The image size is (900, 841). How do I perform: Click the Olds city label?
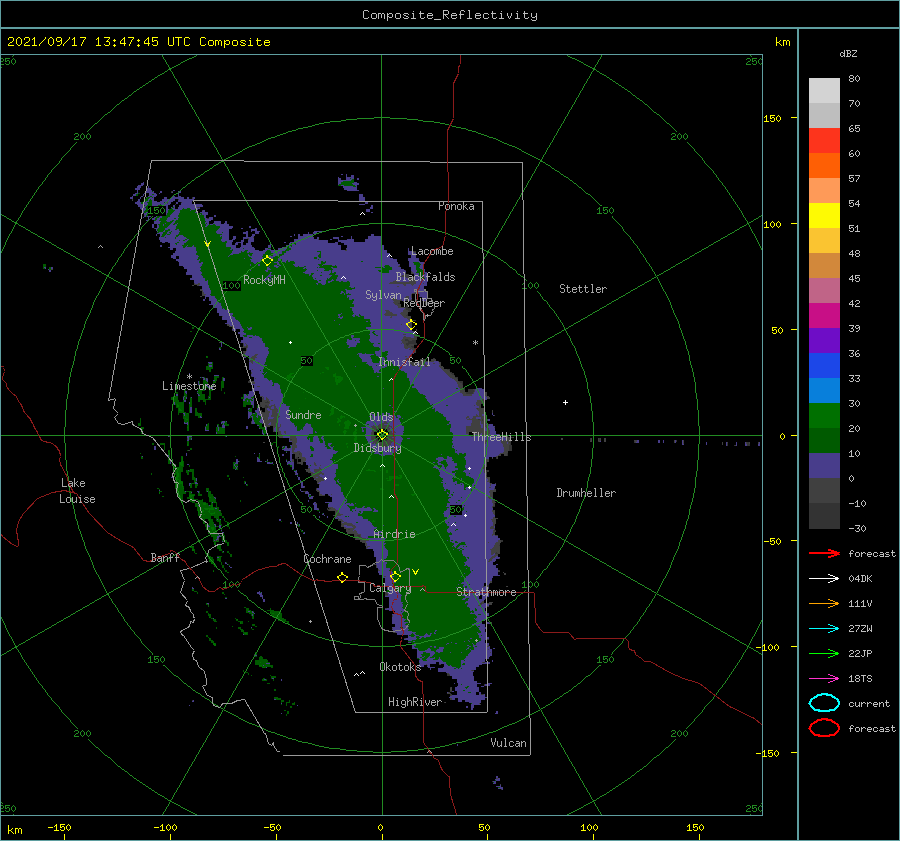[381, 417]
